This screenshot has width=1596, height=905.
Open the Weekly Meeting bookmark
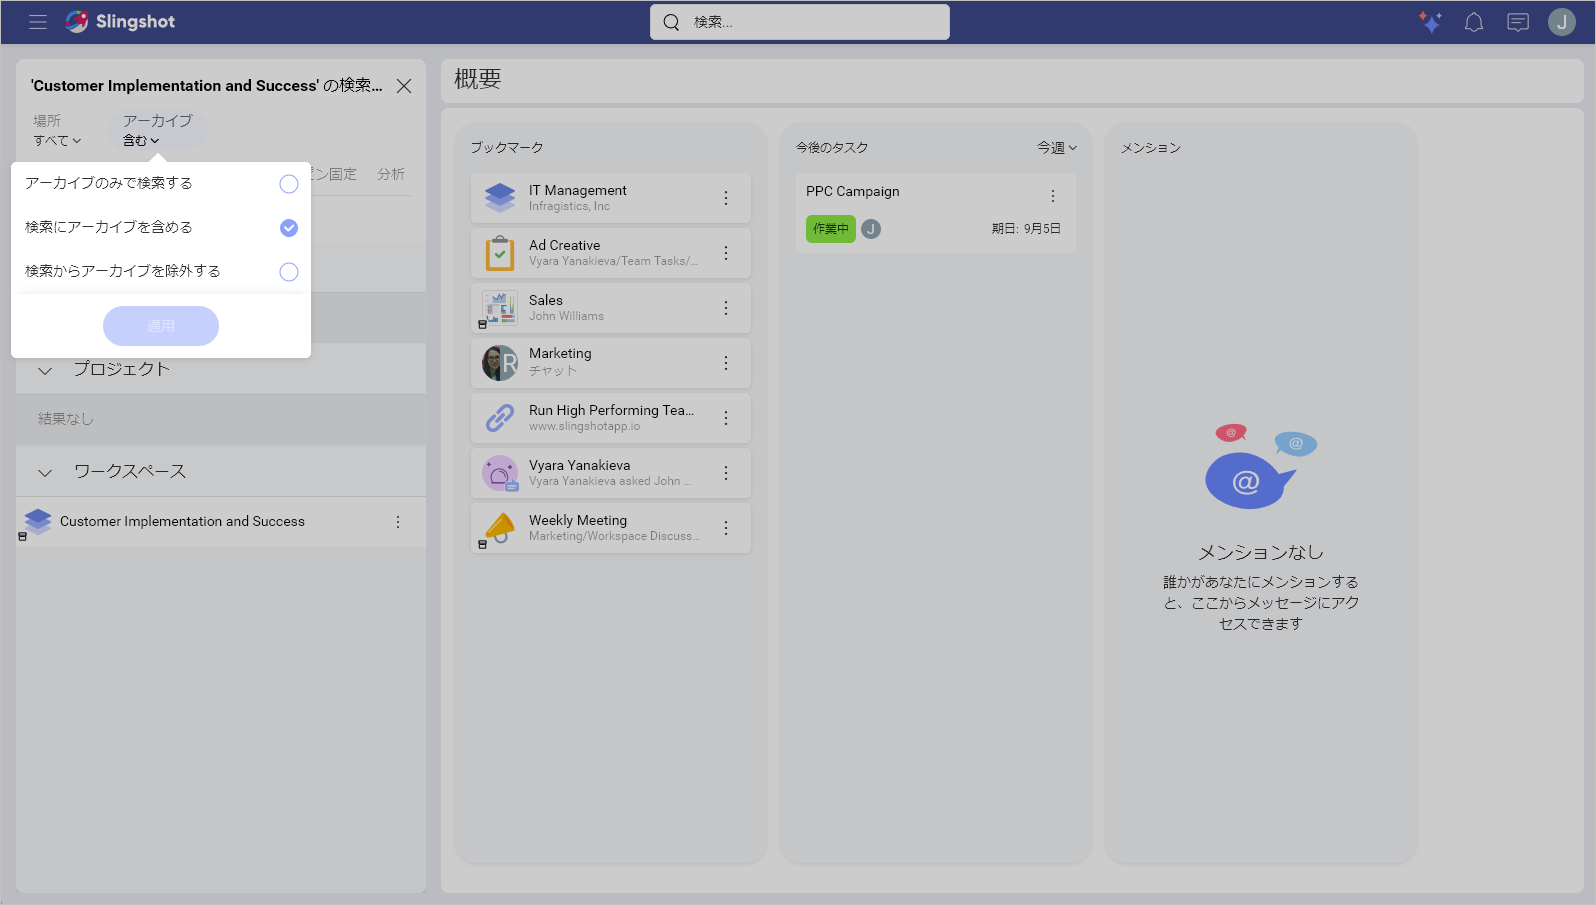tap(611, 528)
